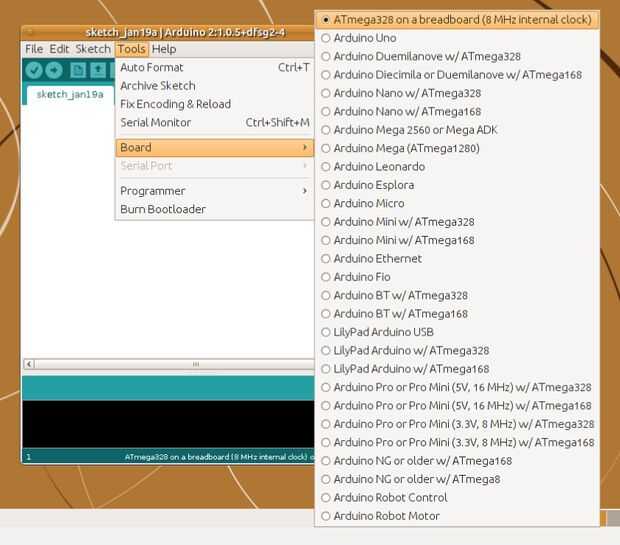Select Arduino Robot Control board
620x545 pixels.
(x=457, y=498)
